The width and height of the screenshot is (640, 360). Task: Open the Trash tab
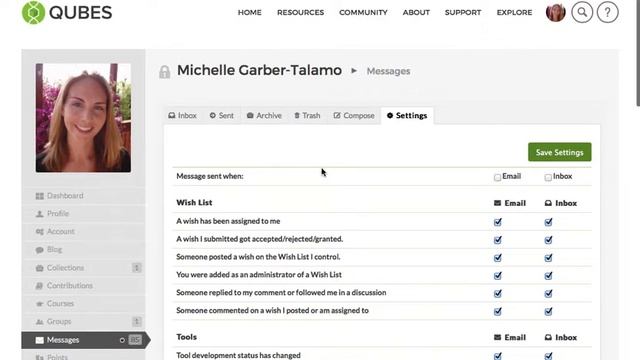point(307,116)
